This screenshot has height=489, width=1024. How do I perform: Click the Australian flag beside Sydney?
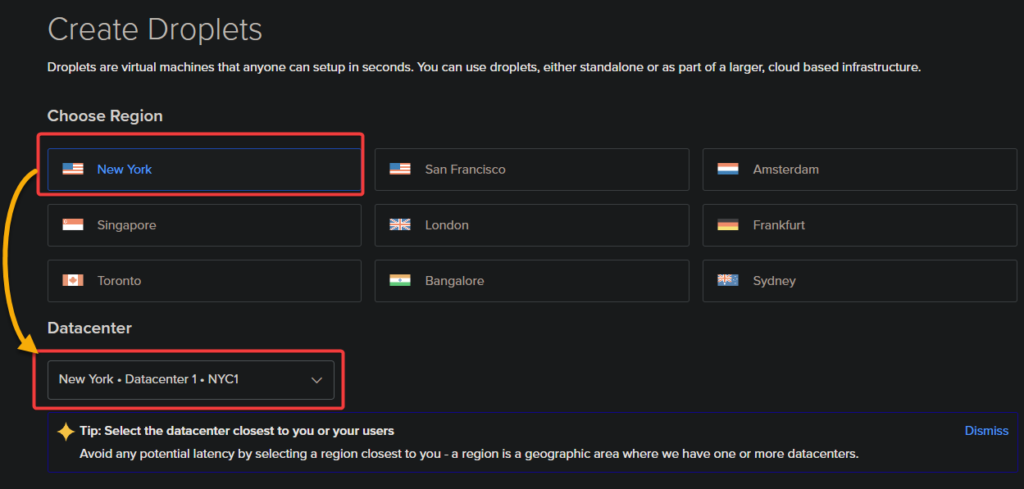[728, 281]
